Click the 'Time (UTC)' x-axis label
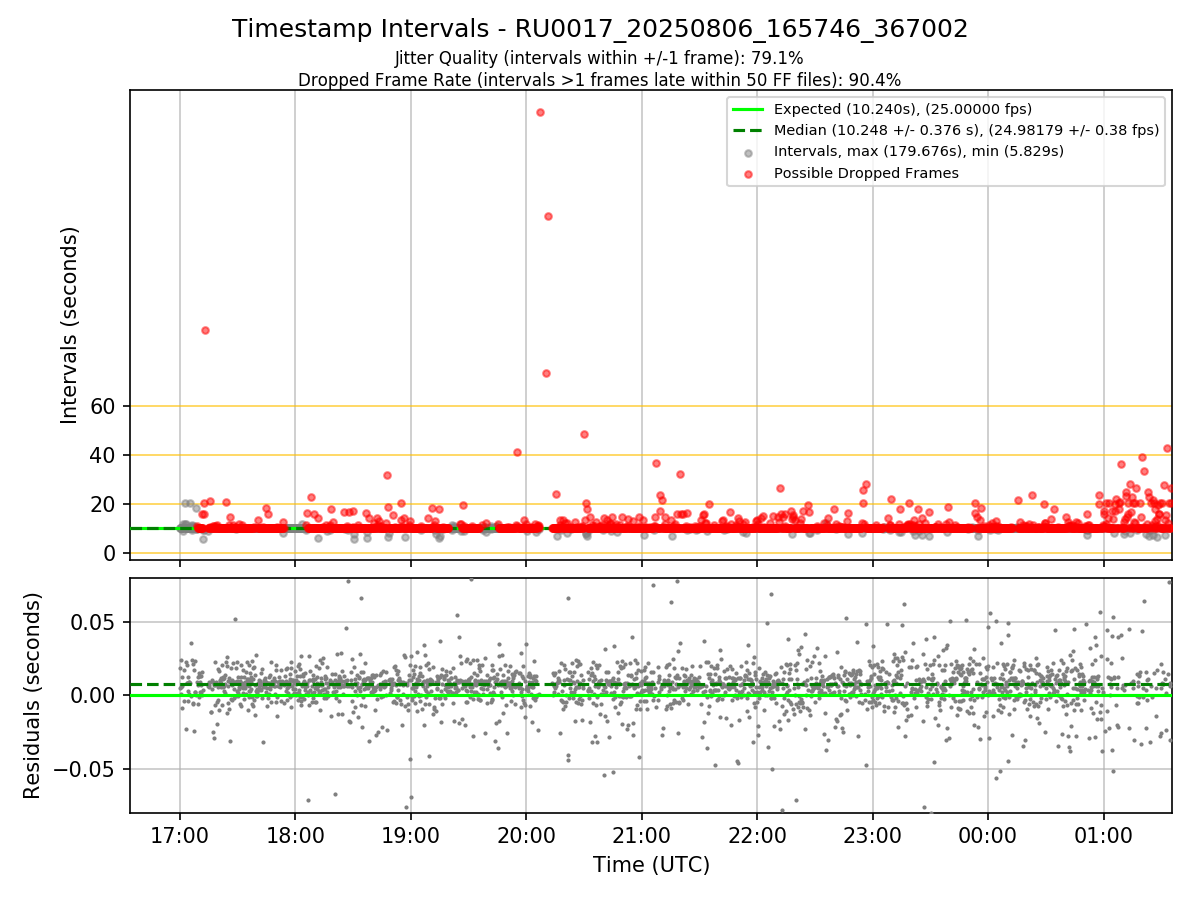 coord(651,865)
